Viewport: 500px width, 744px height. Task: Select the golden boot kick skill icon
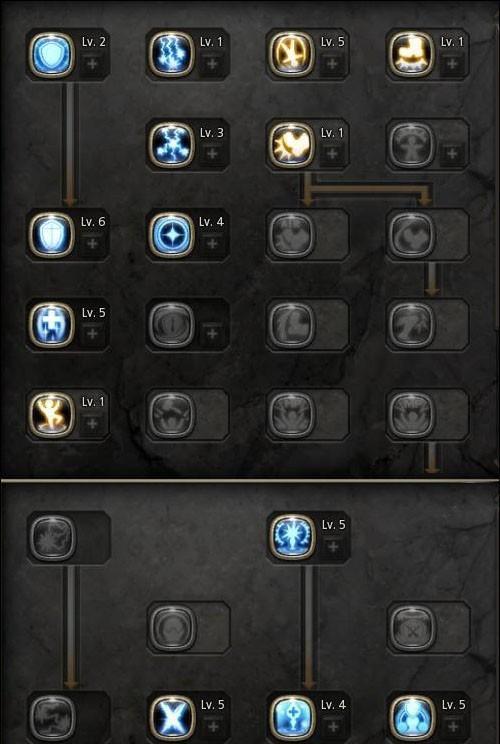pos(412,54)
